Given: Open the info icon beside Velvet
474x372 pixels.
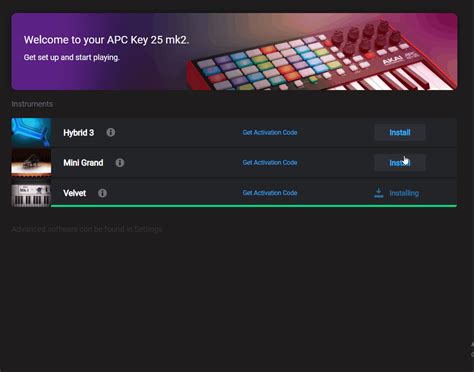Looking at the screenshot, I should [x=103, y=193].
